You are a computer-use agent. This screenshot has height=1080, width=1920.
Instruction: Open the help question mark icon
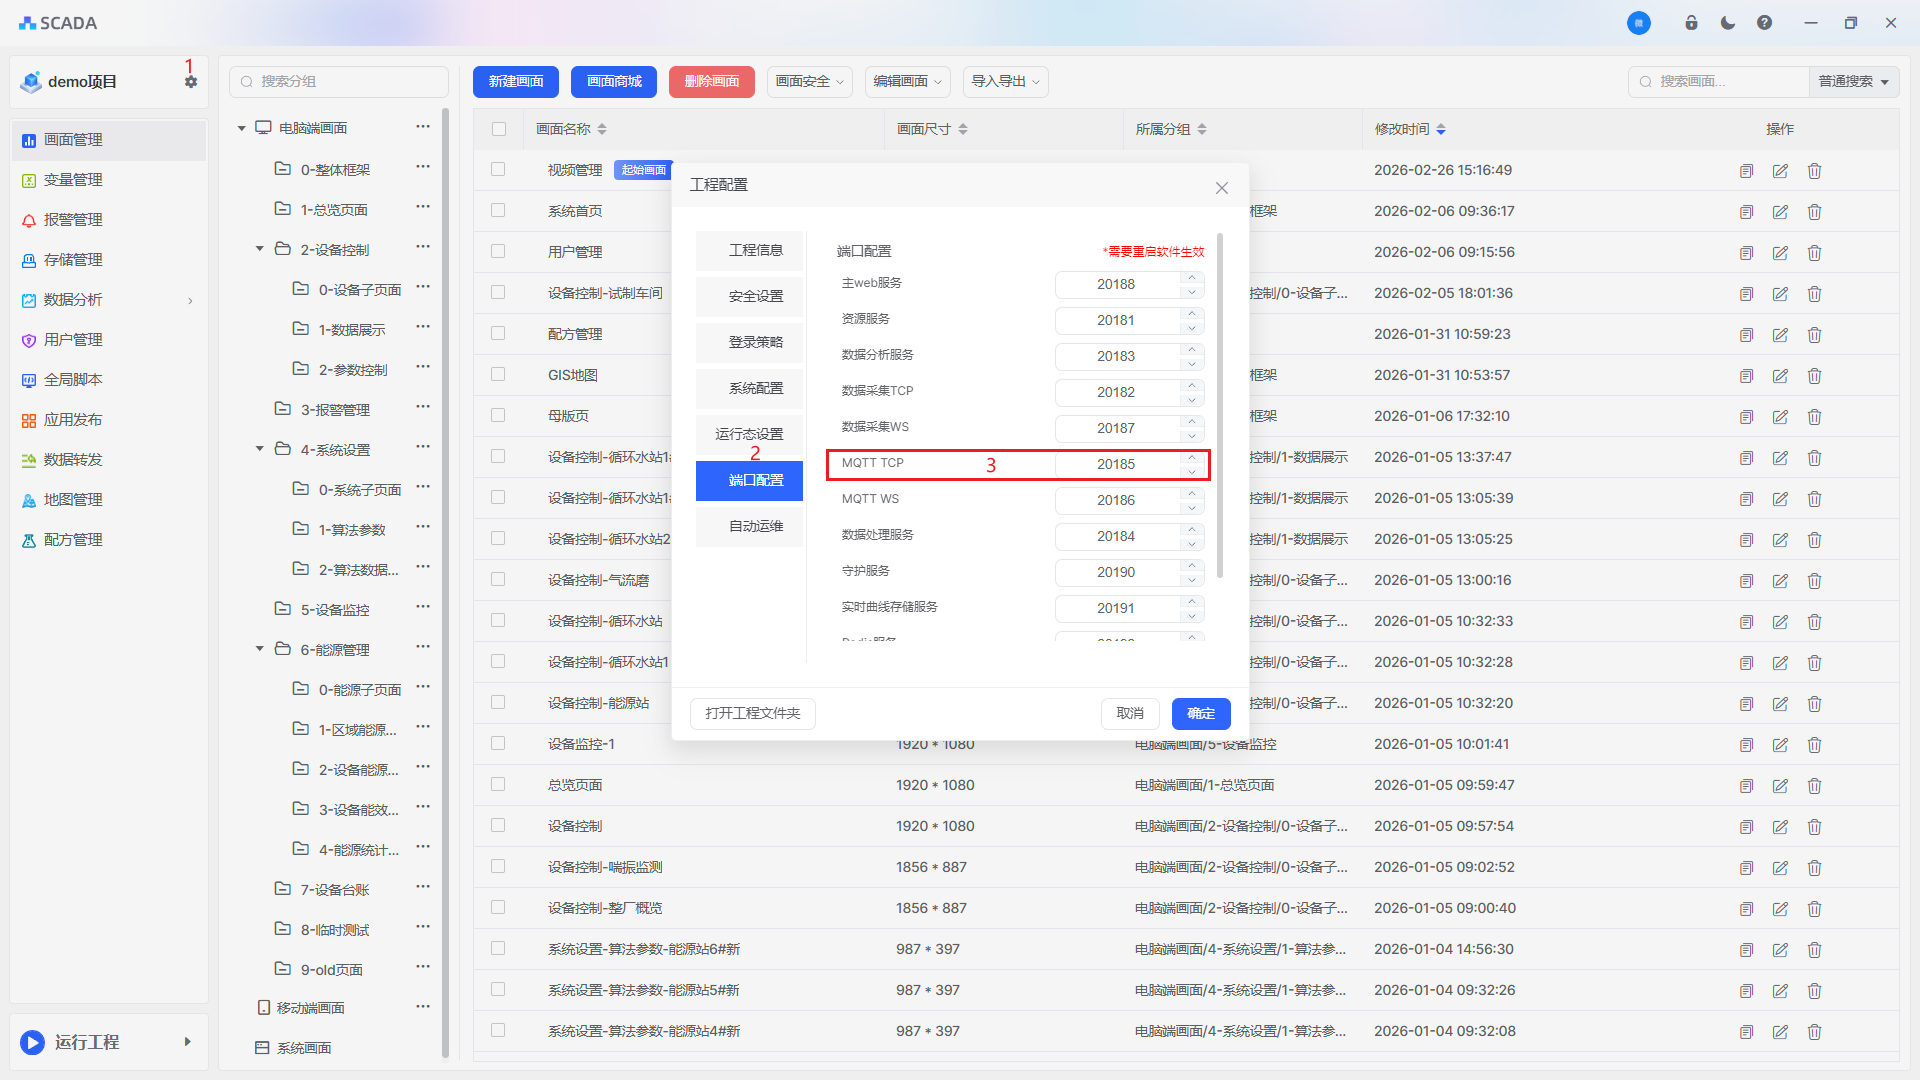[1764, 23]
